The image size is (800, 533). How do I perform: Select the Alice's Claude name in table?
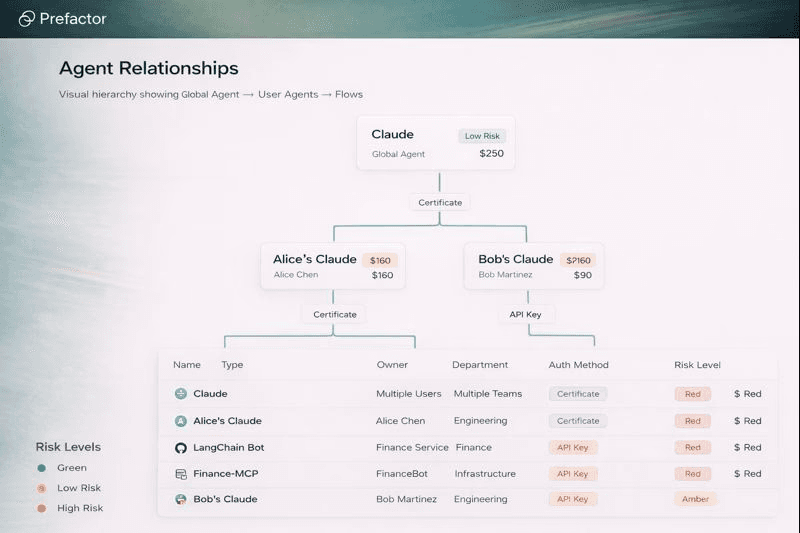click(x=228, y=421)
